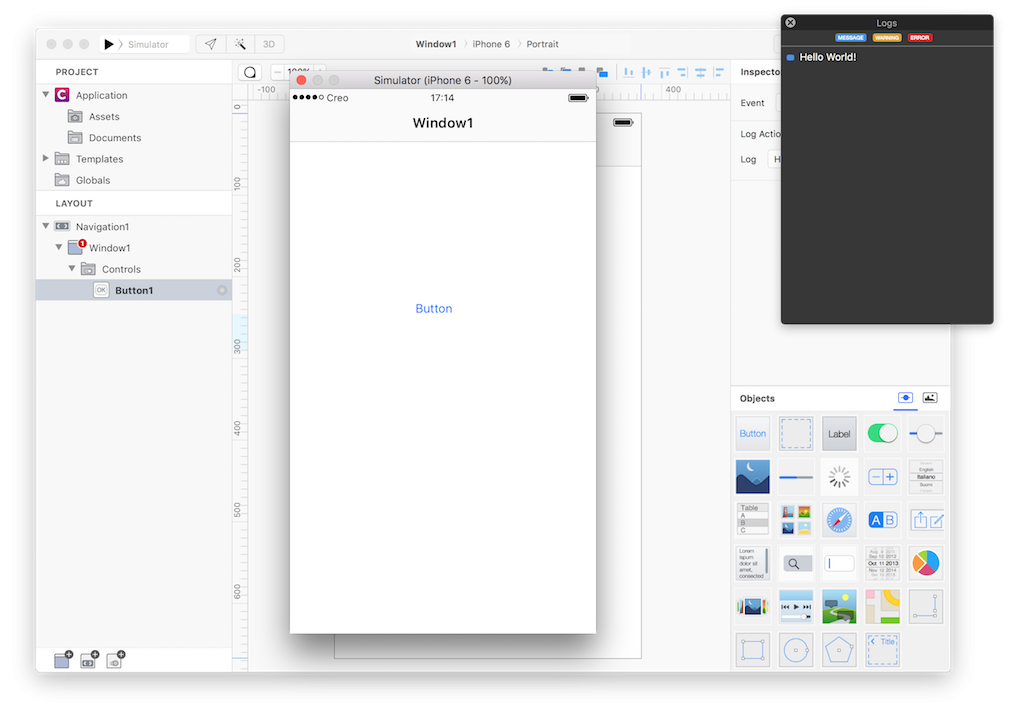Click the Run play button in toolbar
The image size is (1024, 712).
pyautogui.click(x=109, y=44)
